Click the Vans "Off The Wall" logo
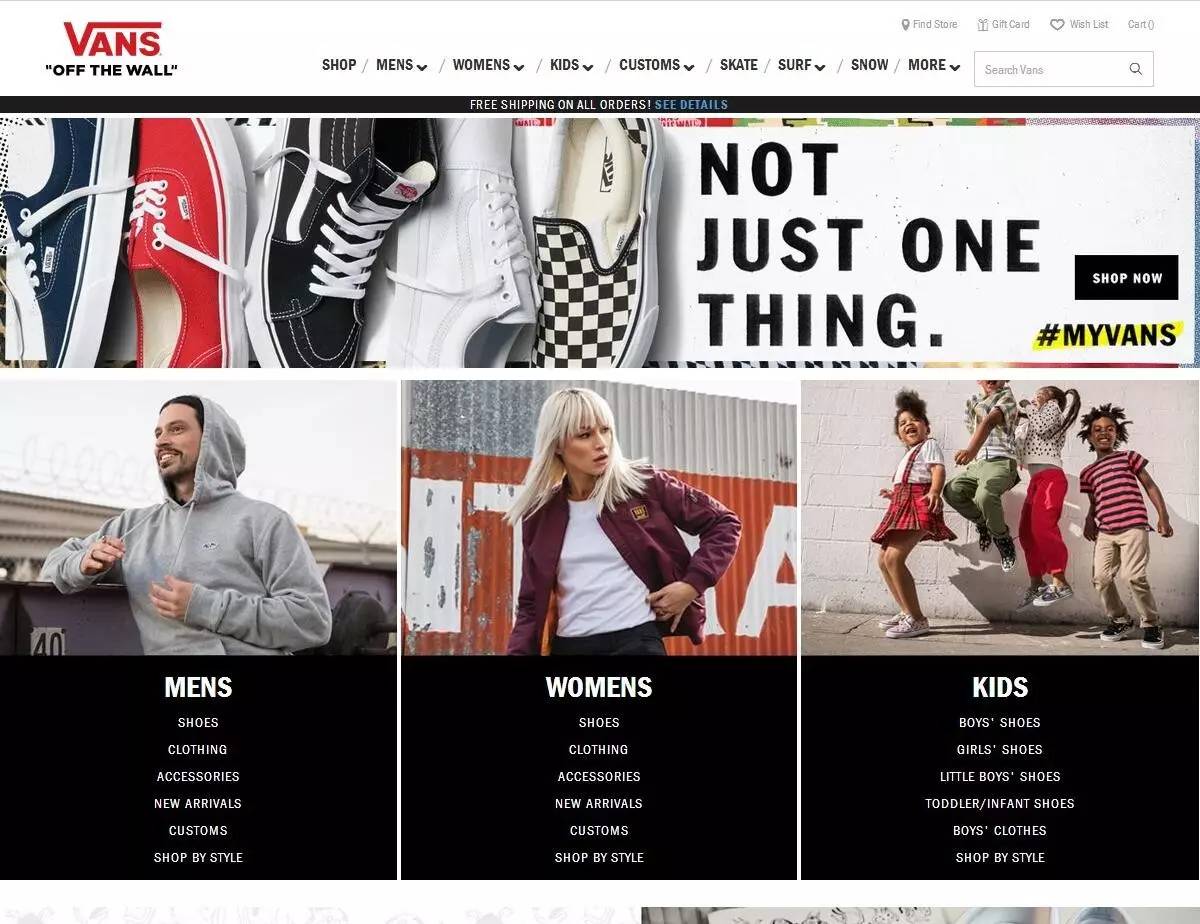 pyautogui.click(x=111, y=50)
